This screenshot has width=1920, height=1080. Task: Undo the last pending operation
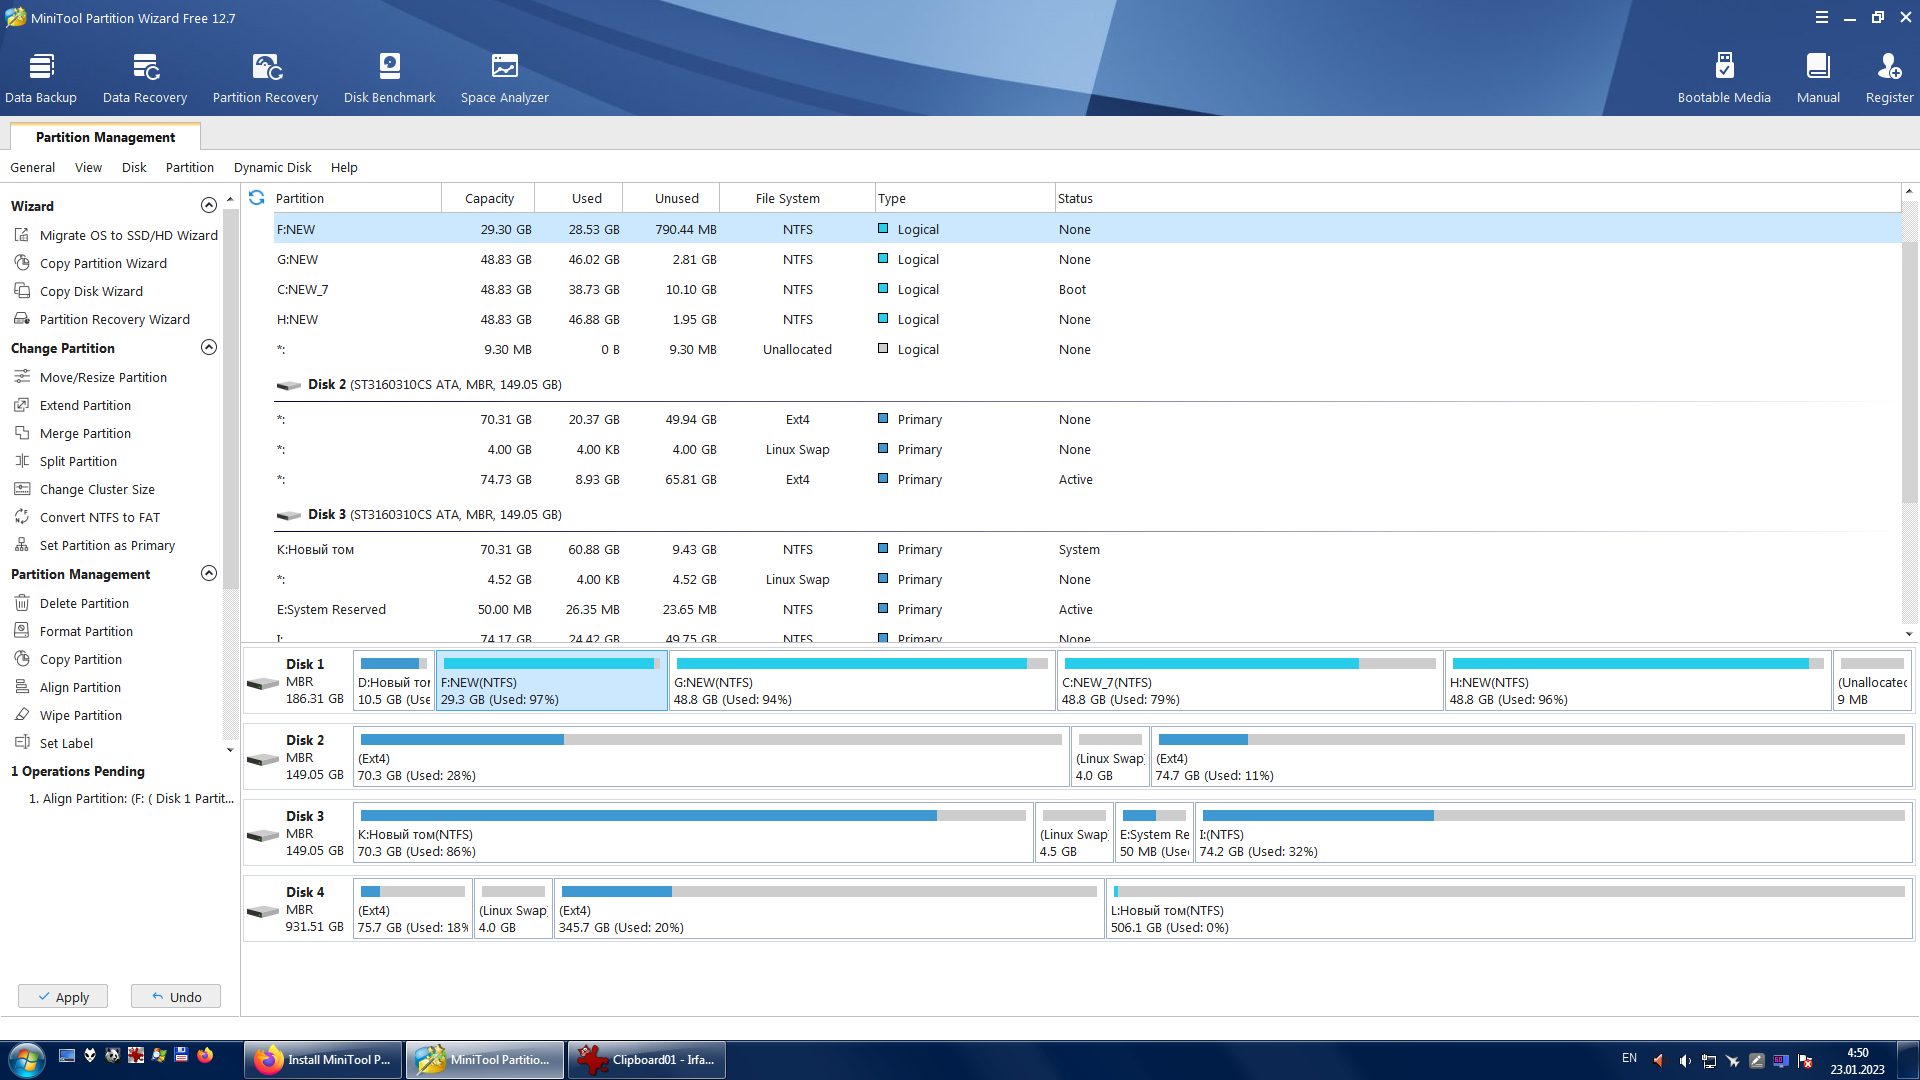(x=176, y=996)
